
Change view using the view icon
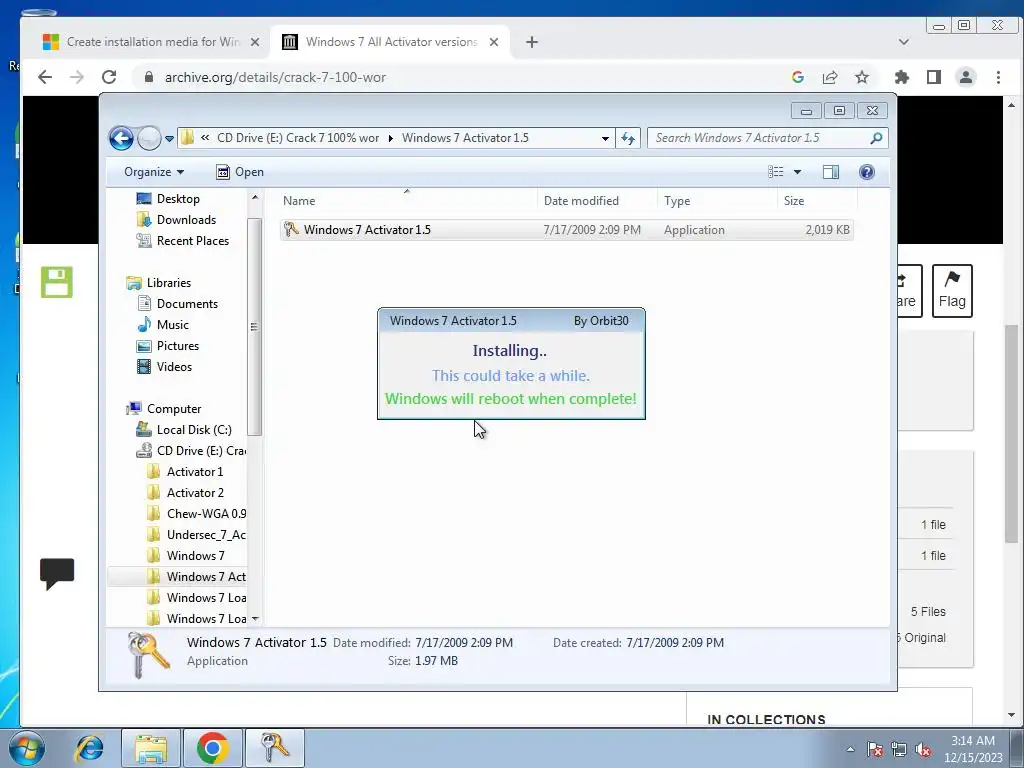tap(775, 172)
